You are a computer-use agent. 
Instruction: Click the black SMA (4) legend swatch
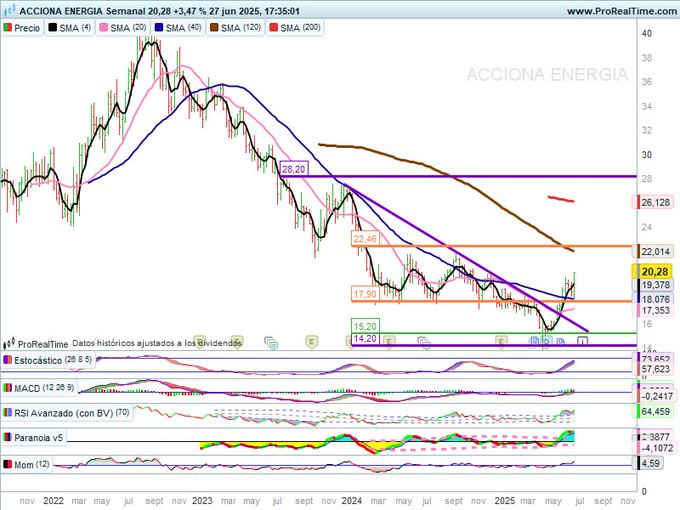click(x=52, y=28)
